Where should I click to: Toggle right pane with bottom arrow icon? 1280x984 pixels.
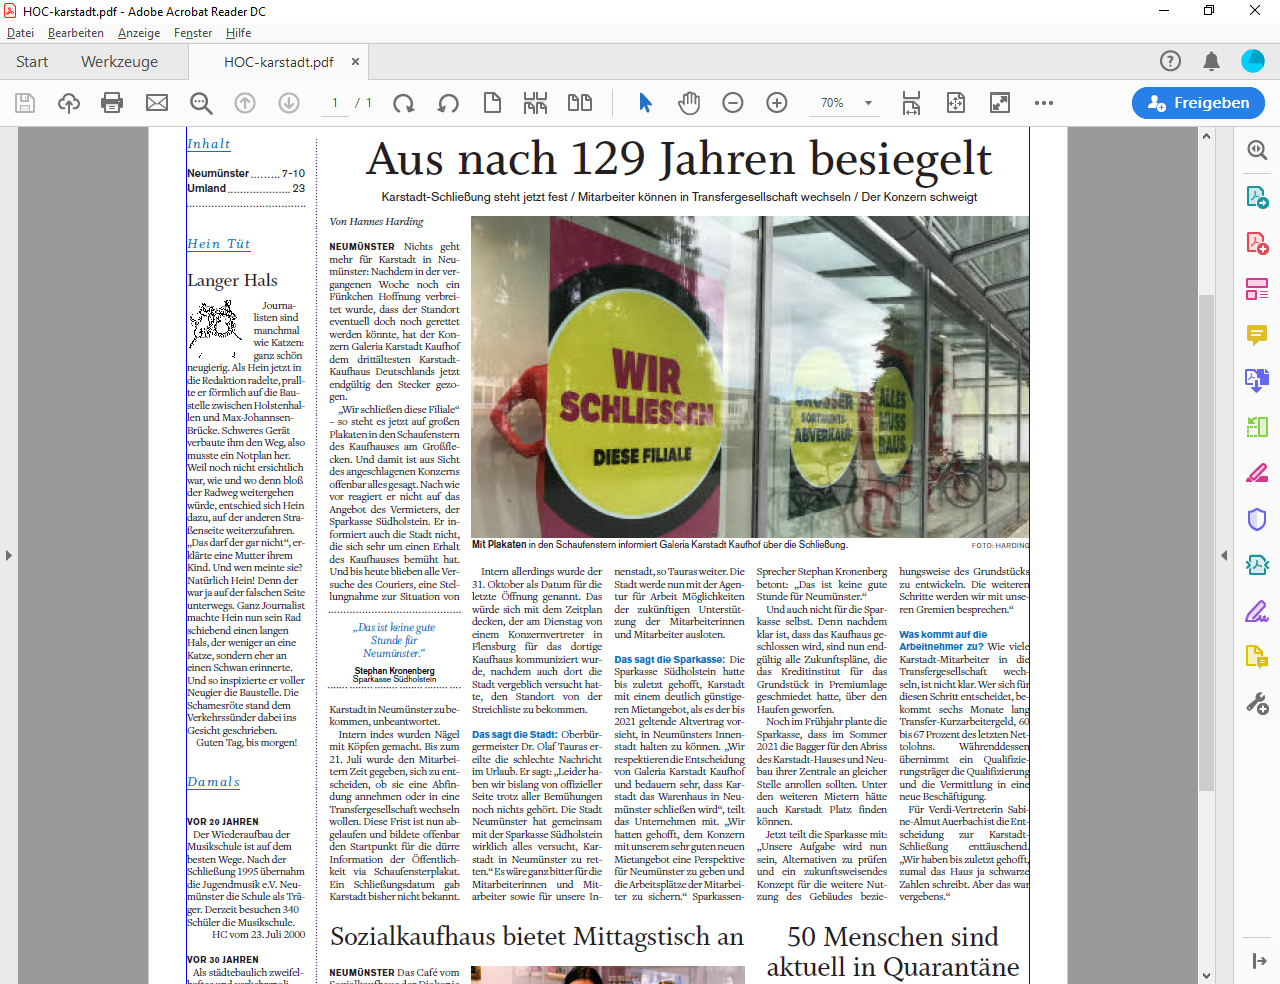click(1259, 961)
